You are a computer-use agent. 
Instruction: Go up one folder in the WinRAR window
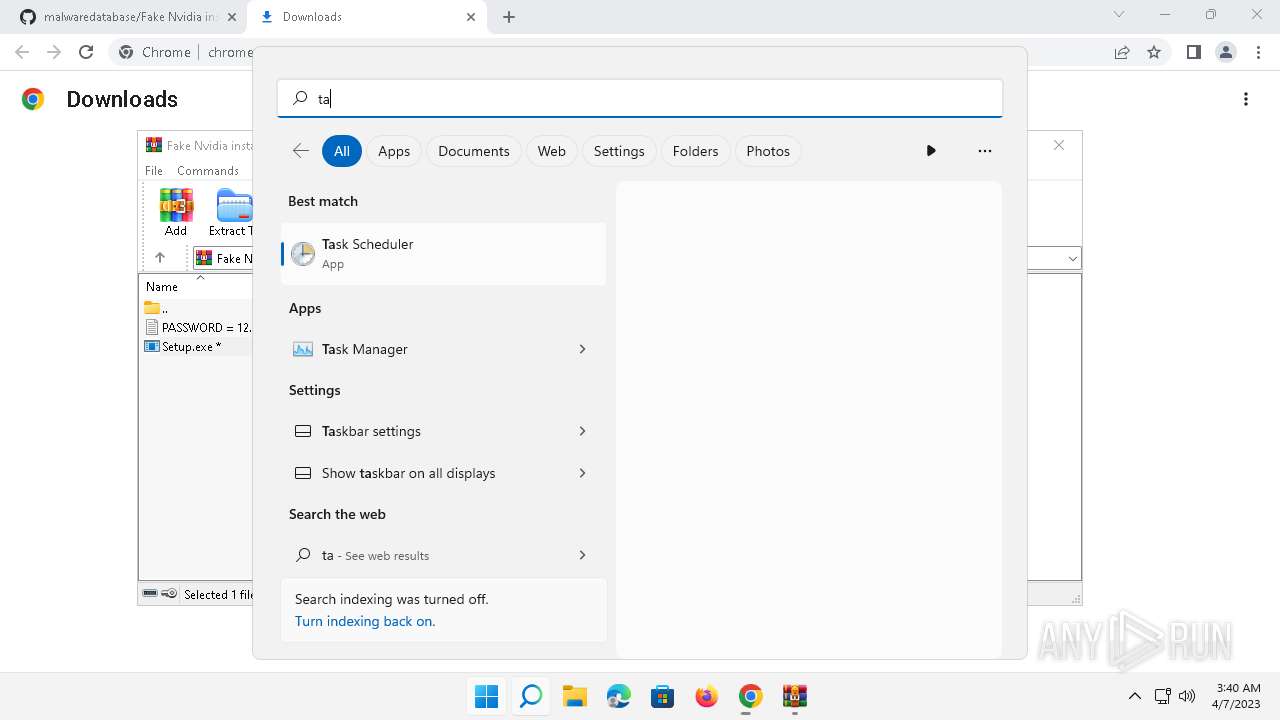coord(159,258)
